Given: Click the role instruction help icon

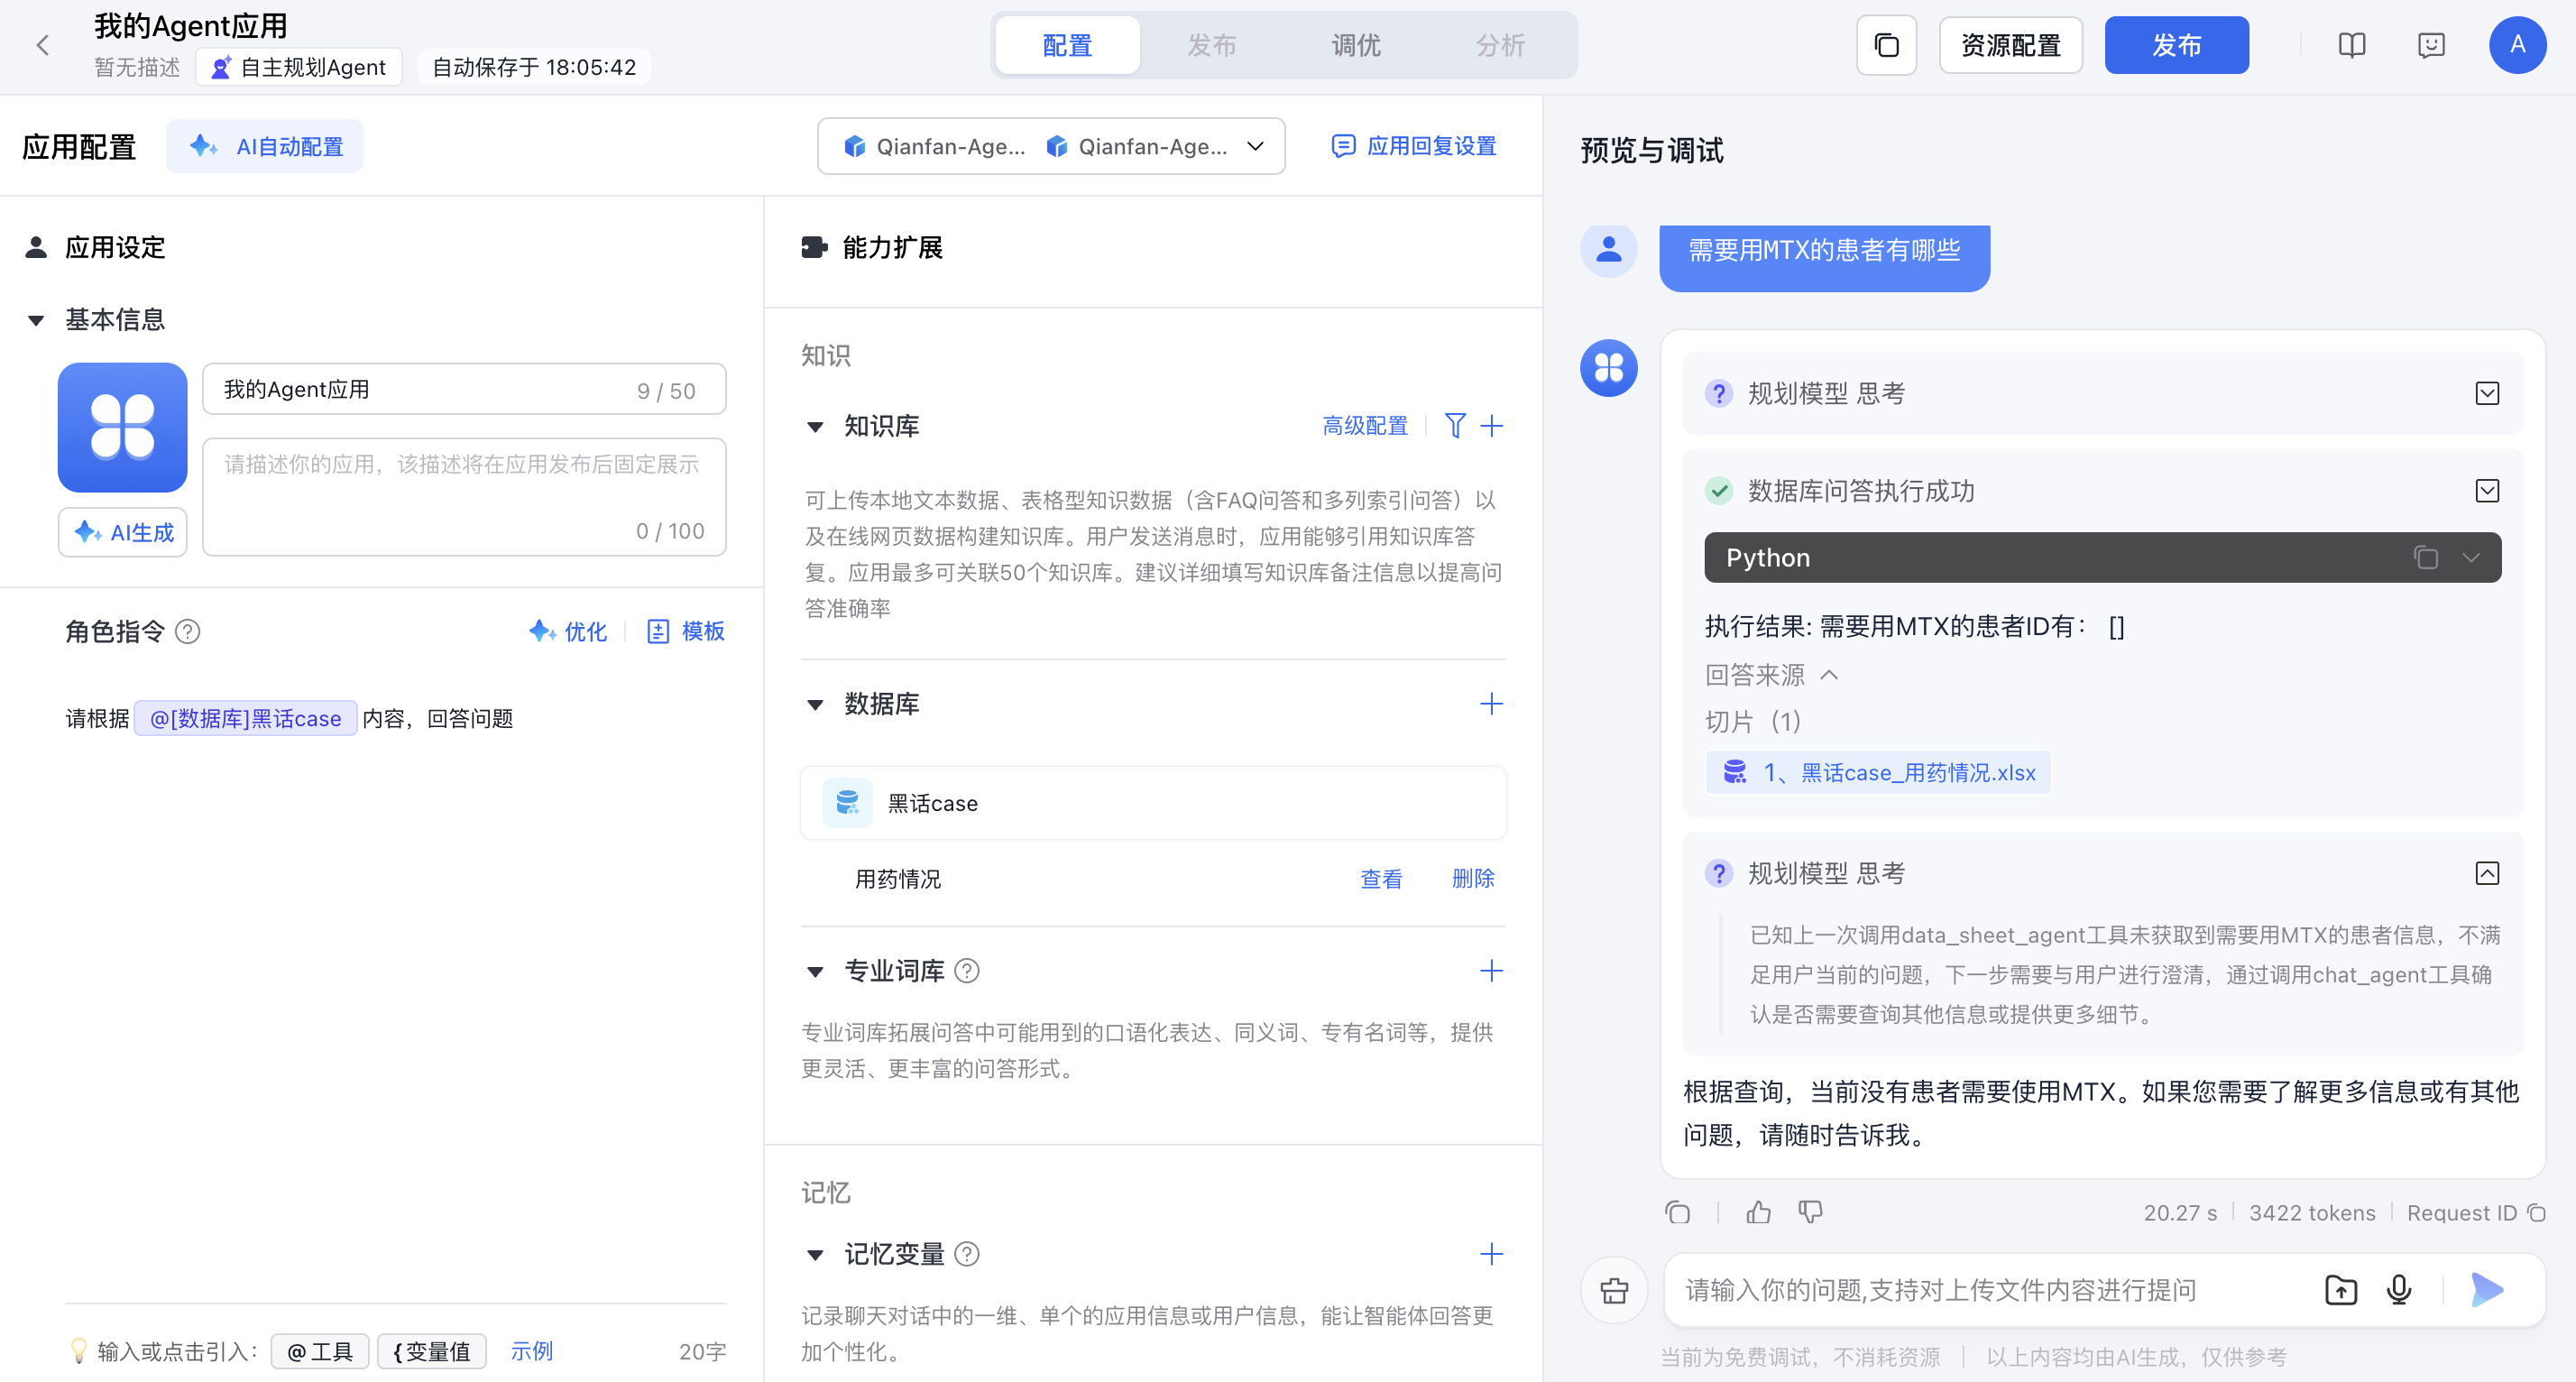Looking at the screenshot, I should coord(188,631).
